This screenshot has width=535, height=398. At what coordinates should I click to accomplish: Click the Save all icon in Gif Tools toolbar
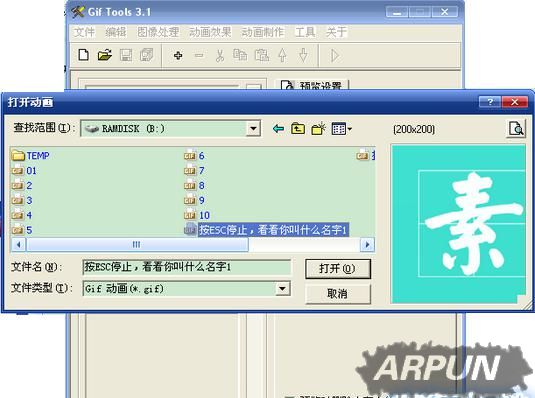click(x=147, y=55)
